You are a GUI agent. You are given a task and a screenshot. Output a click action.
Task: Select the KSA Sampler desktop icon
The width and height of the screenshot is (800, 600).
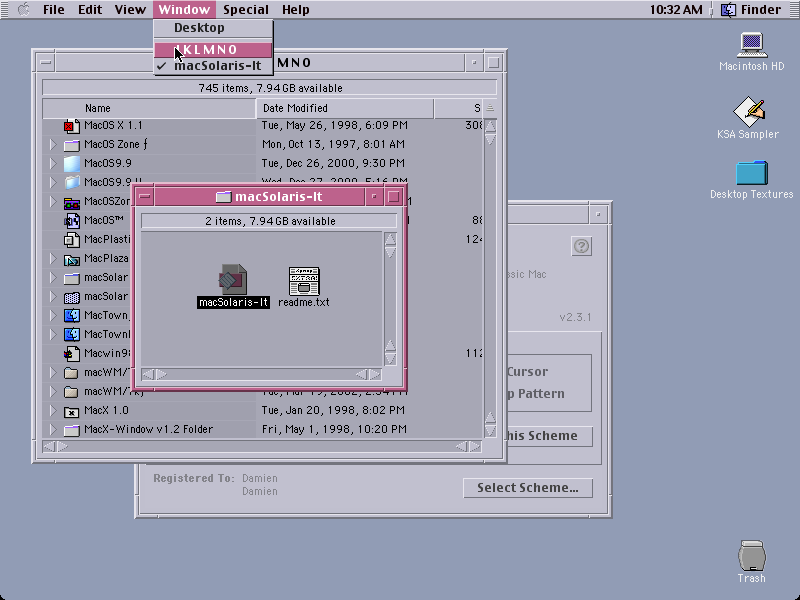pyautogui.click(x=748, y=111)
